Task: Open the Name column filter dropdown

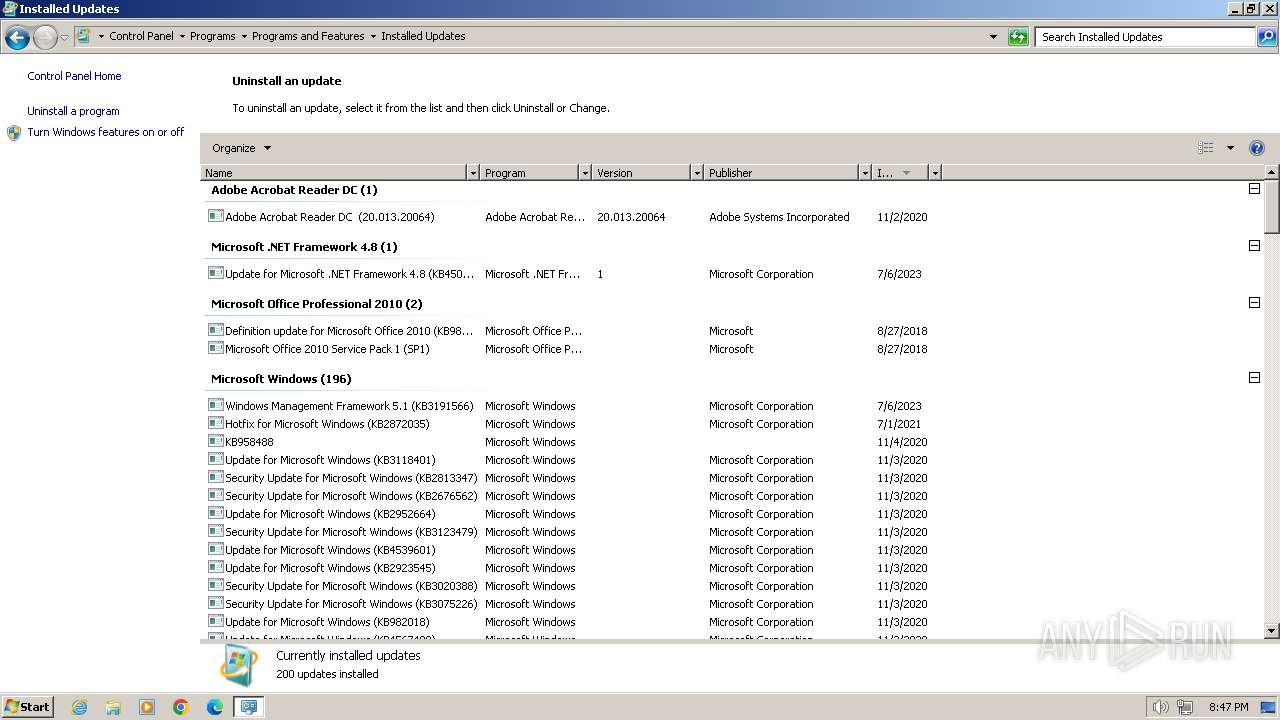Action: pyautogui.click(x=473, y=173)
